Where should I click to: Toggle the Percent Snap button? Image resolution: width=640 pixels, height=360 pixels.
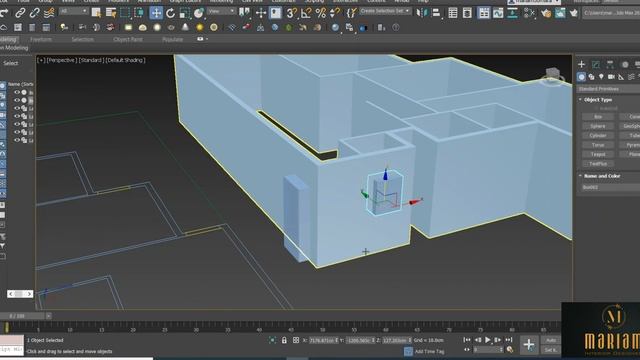point(321,13)
